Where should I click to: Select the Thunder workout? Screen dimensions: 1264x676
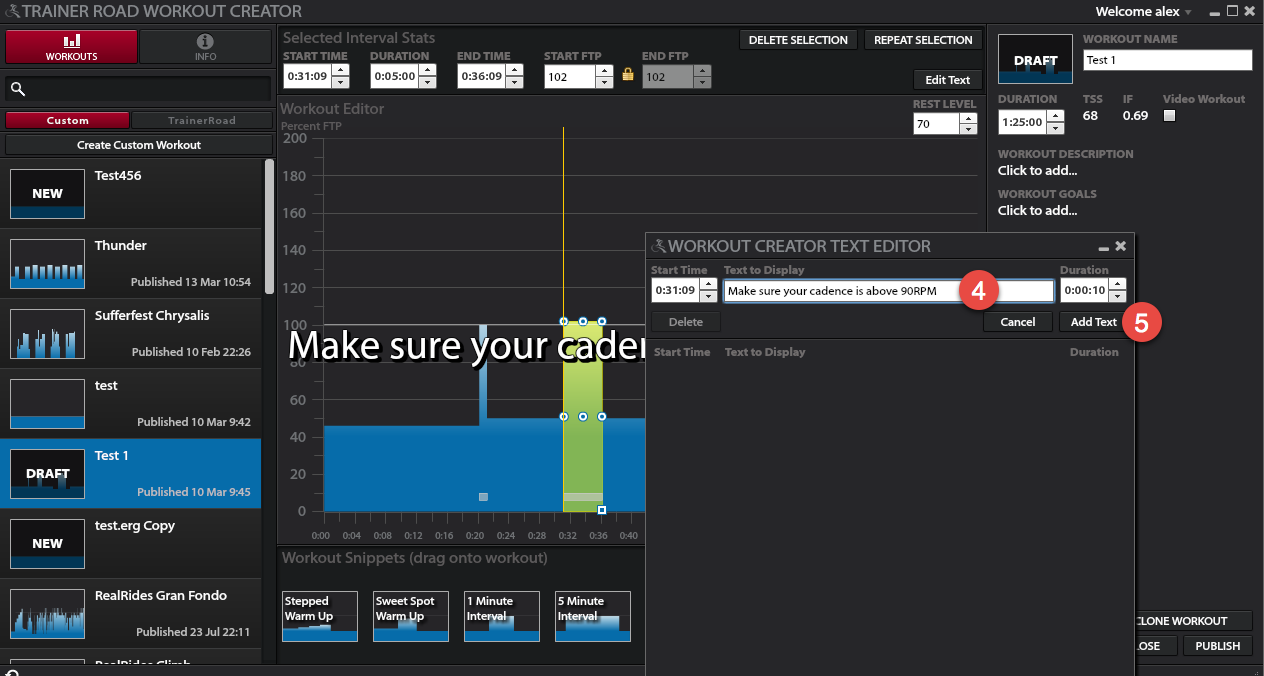coord(131,264)
